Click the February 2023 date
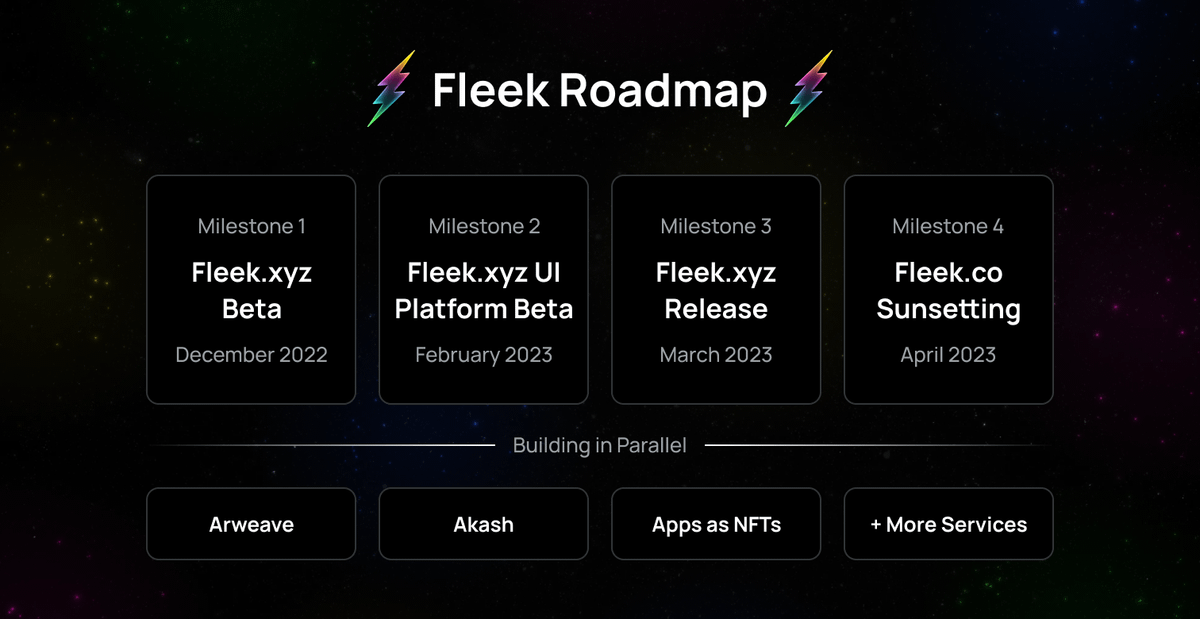1200x619 pixels. [x=484, y=355]
